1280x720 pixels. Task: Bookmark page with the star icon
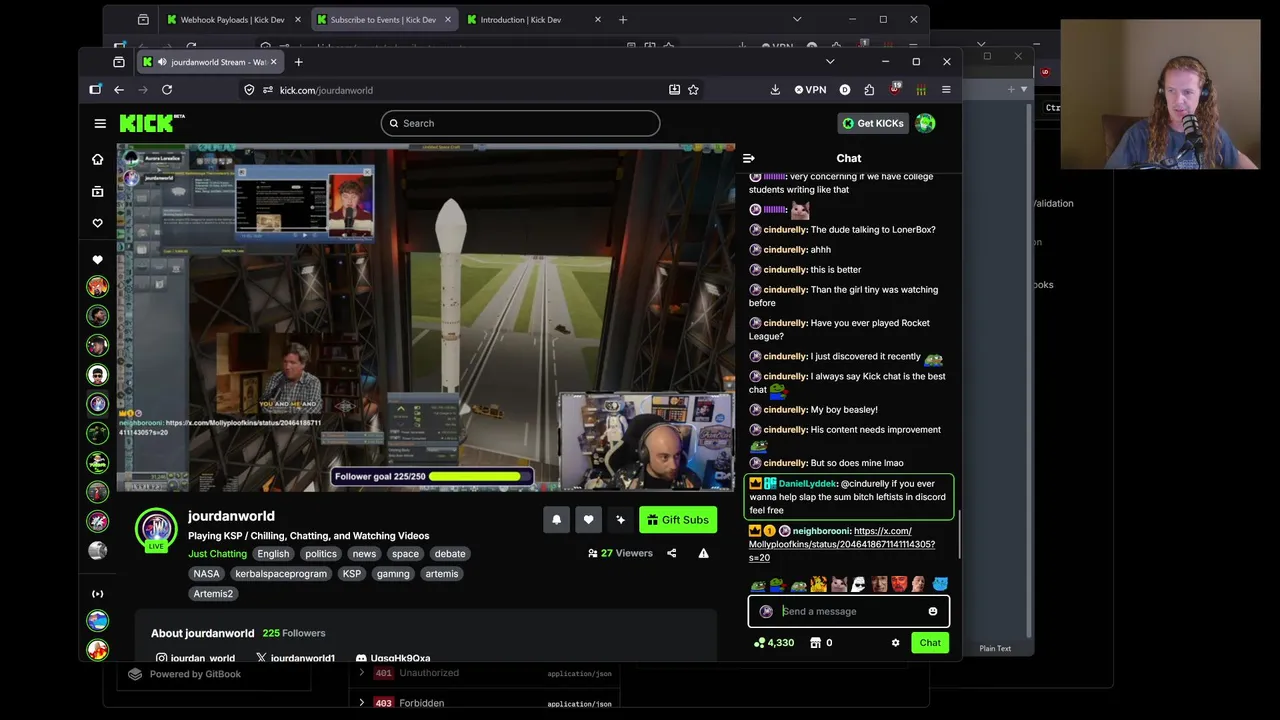tap(693, 90)
